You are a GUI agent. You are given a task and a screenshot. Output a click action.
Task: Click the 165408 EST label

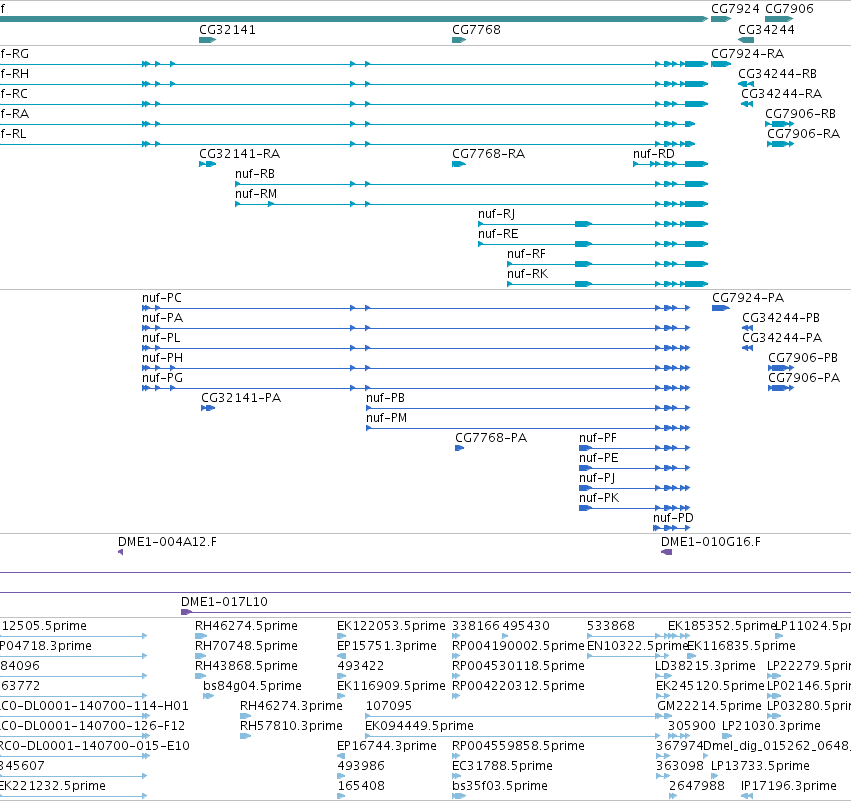(361, 786)
